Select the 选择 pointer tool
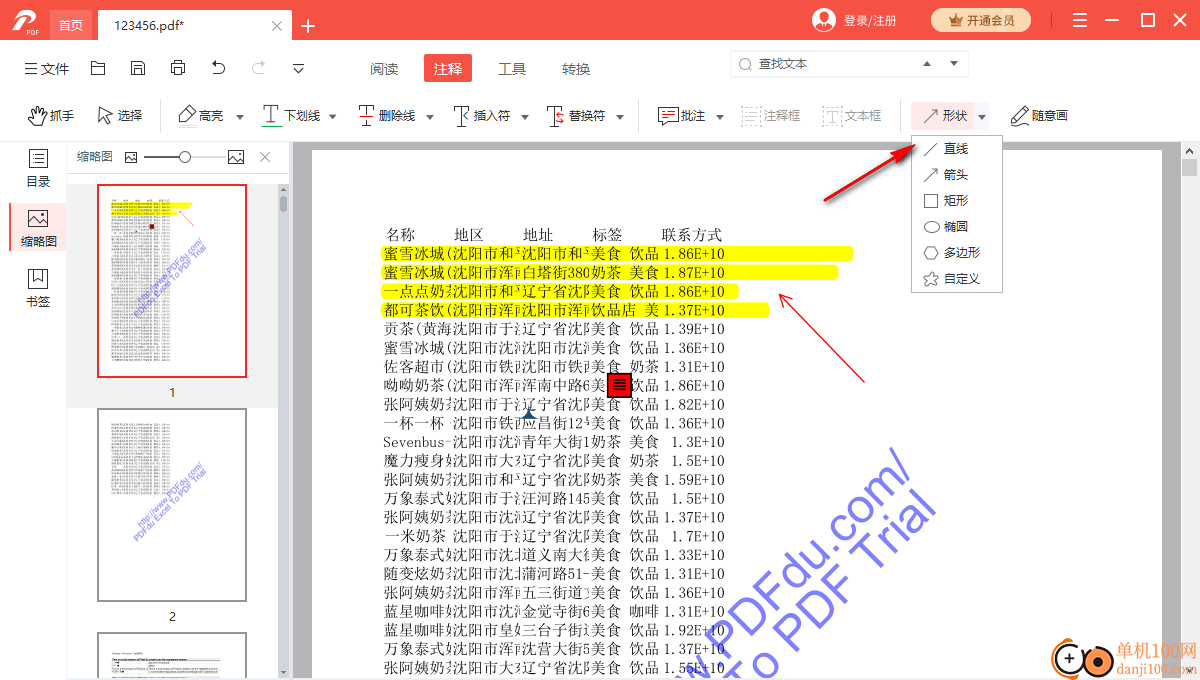1200x680 pixels. [120, 116]
